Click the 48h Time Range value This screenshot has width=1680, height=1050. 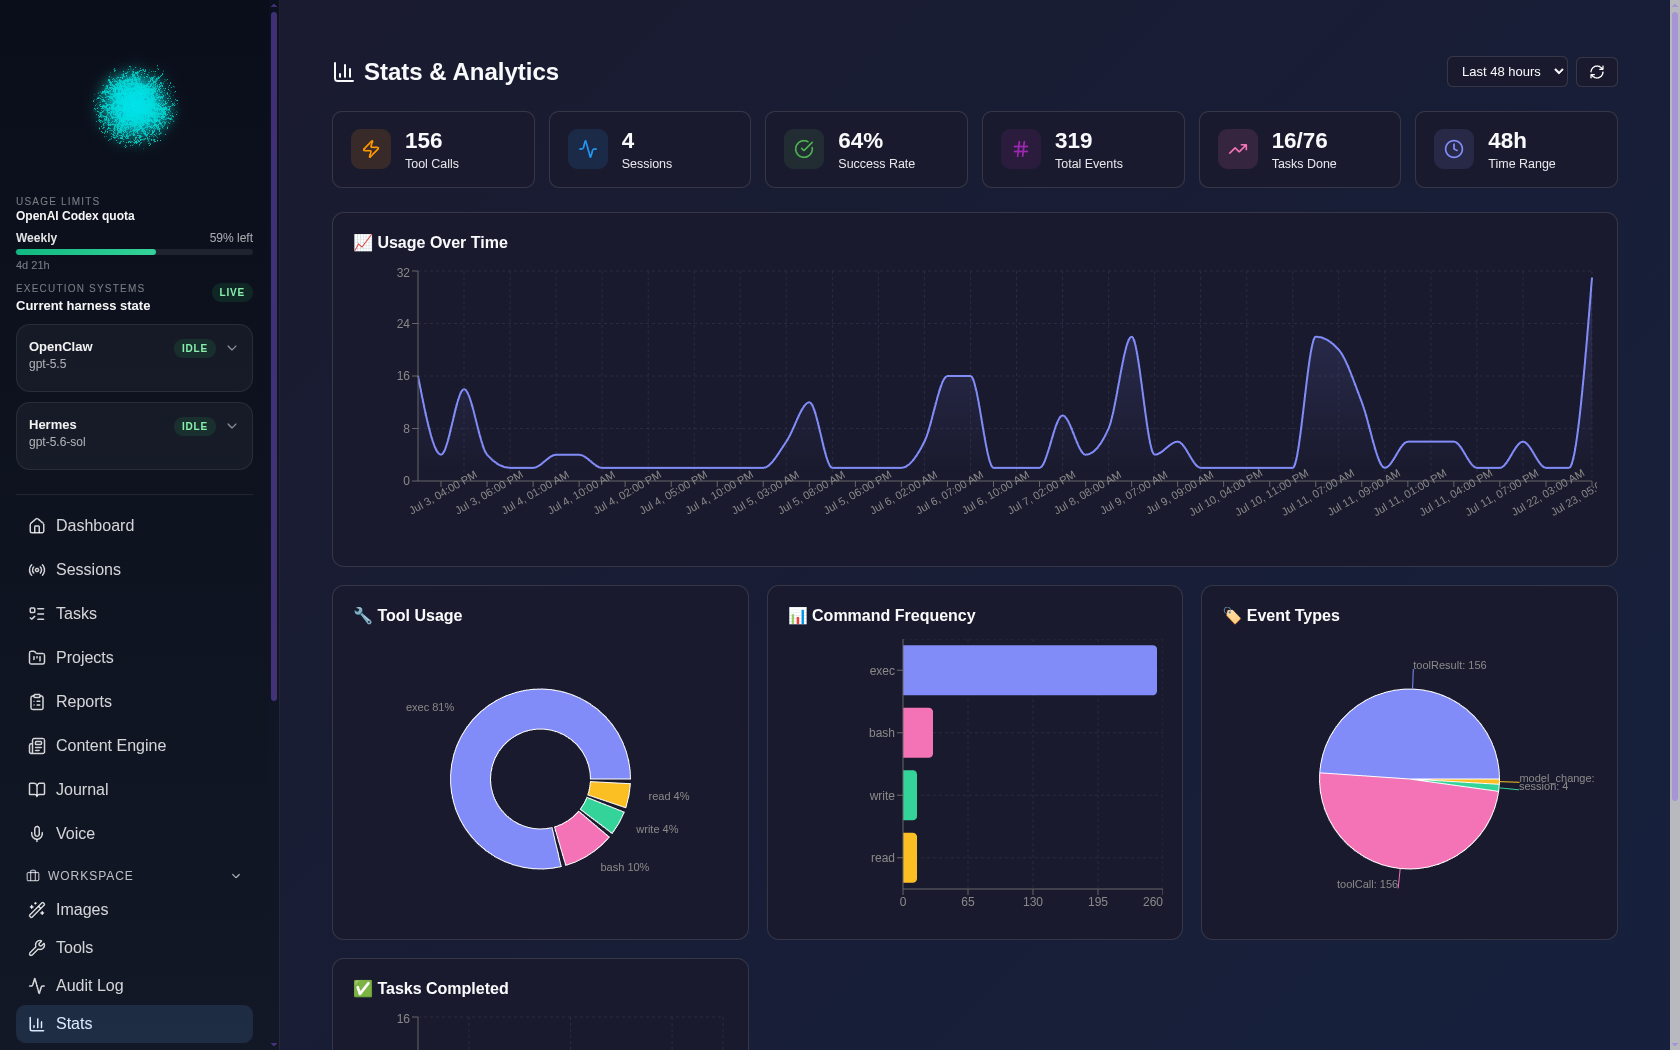[x=1507, y=141]
